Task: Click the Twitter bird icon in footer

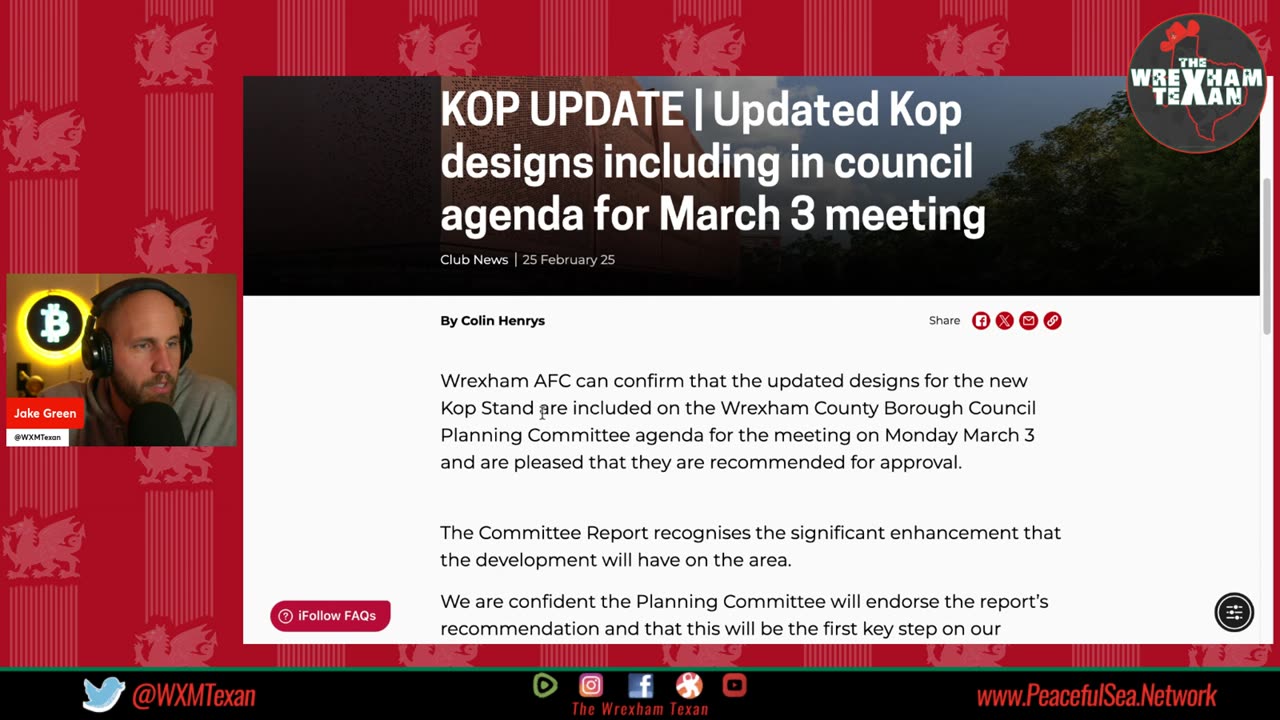Action: [103, 694]
